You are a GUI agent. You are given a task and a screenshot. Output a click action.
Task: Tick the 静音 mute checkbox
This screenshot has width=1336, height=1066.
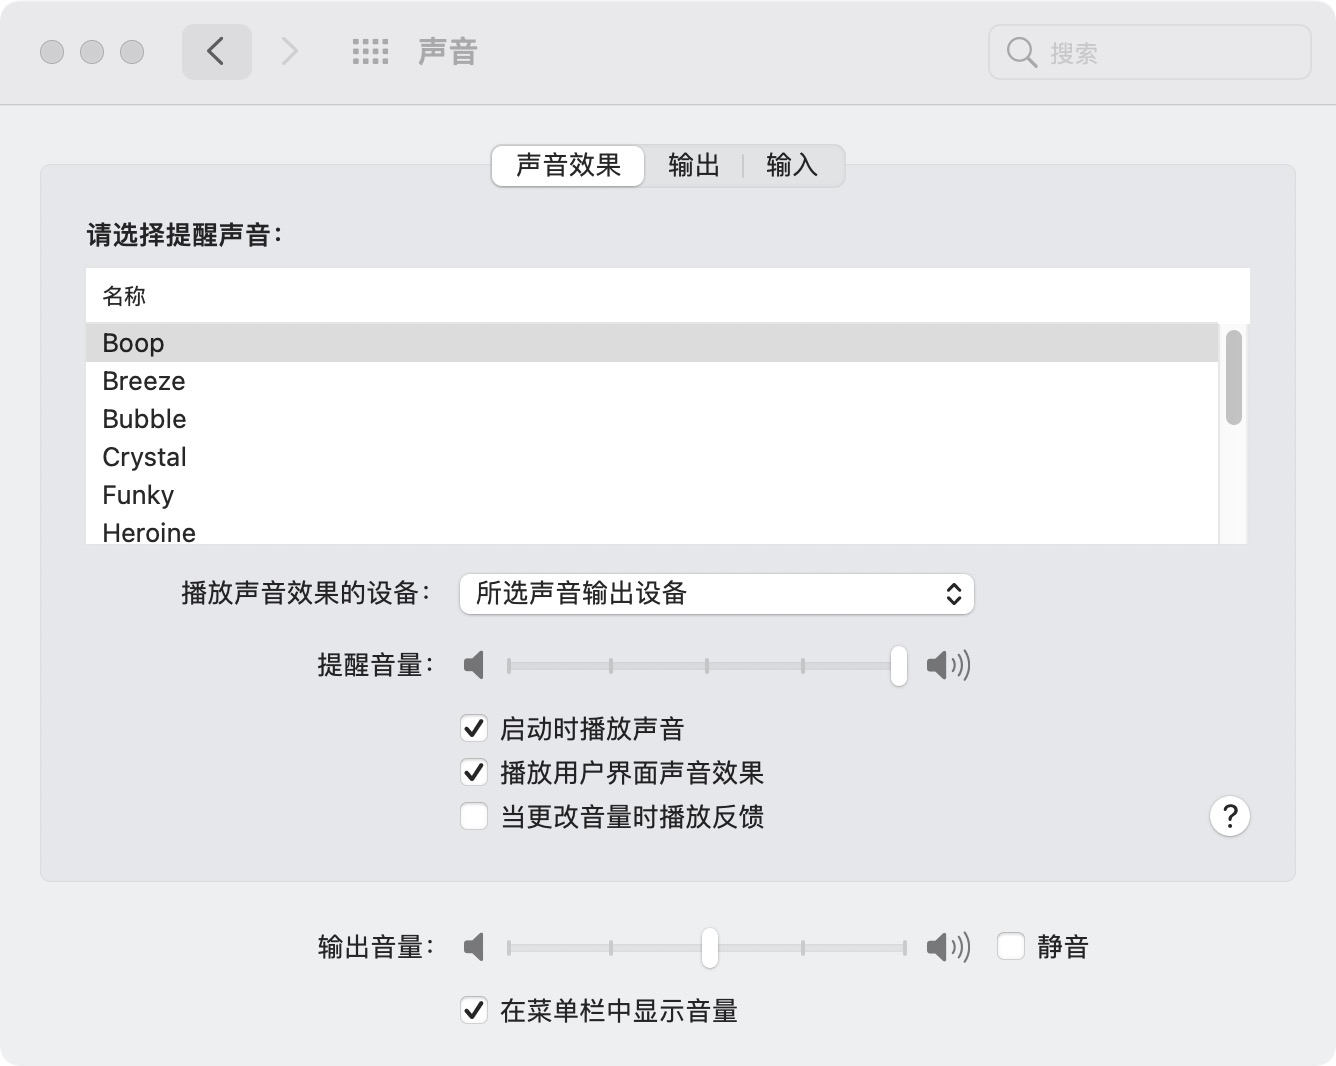[1011, 946]
